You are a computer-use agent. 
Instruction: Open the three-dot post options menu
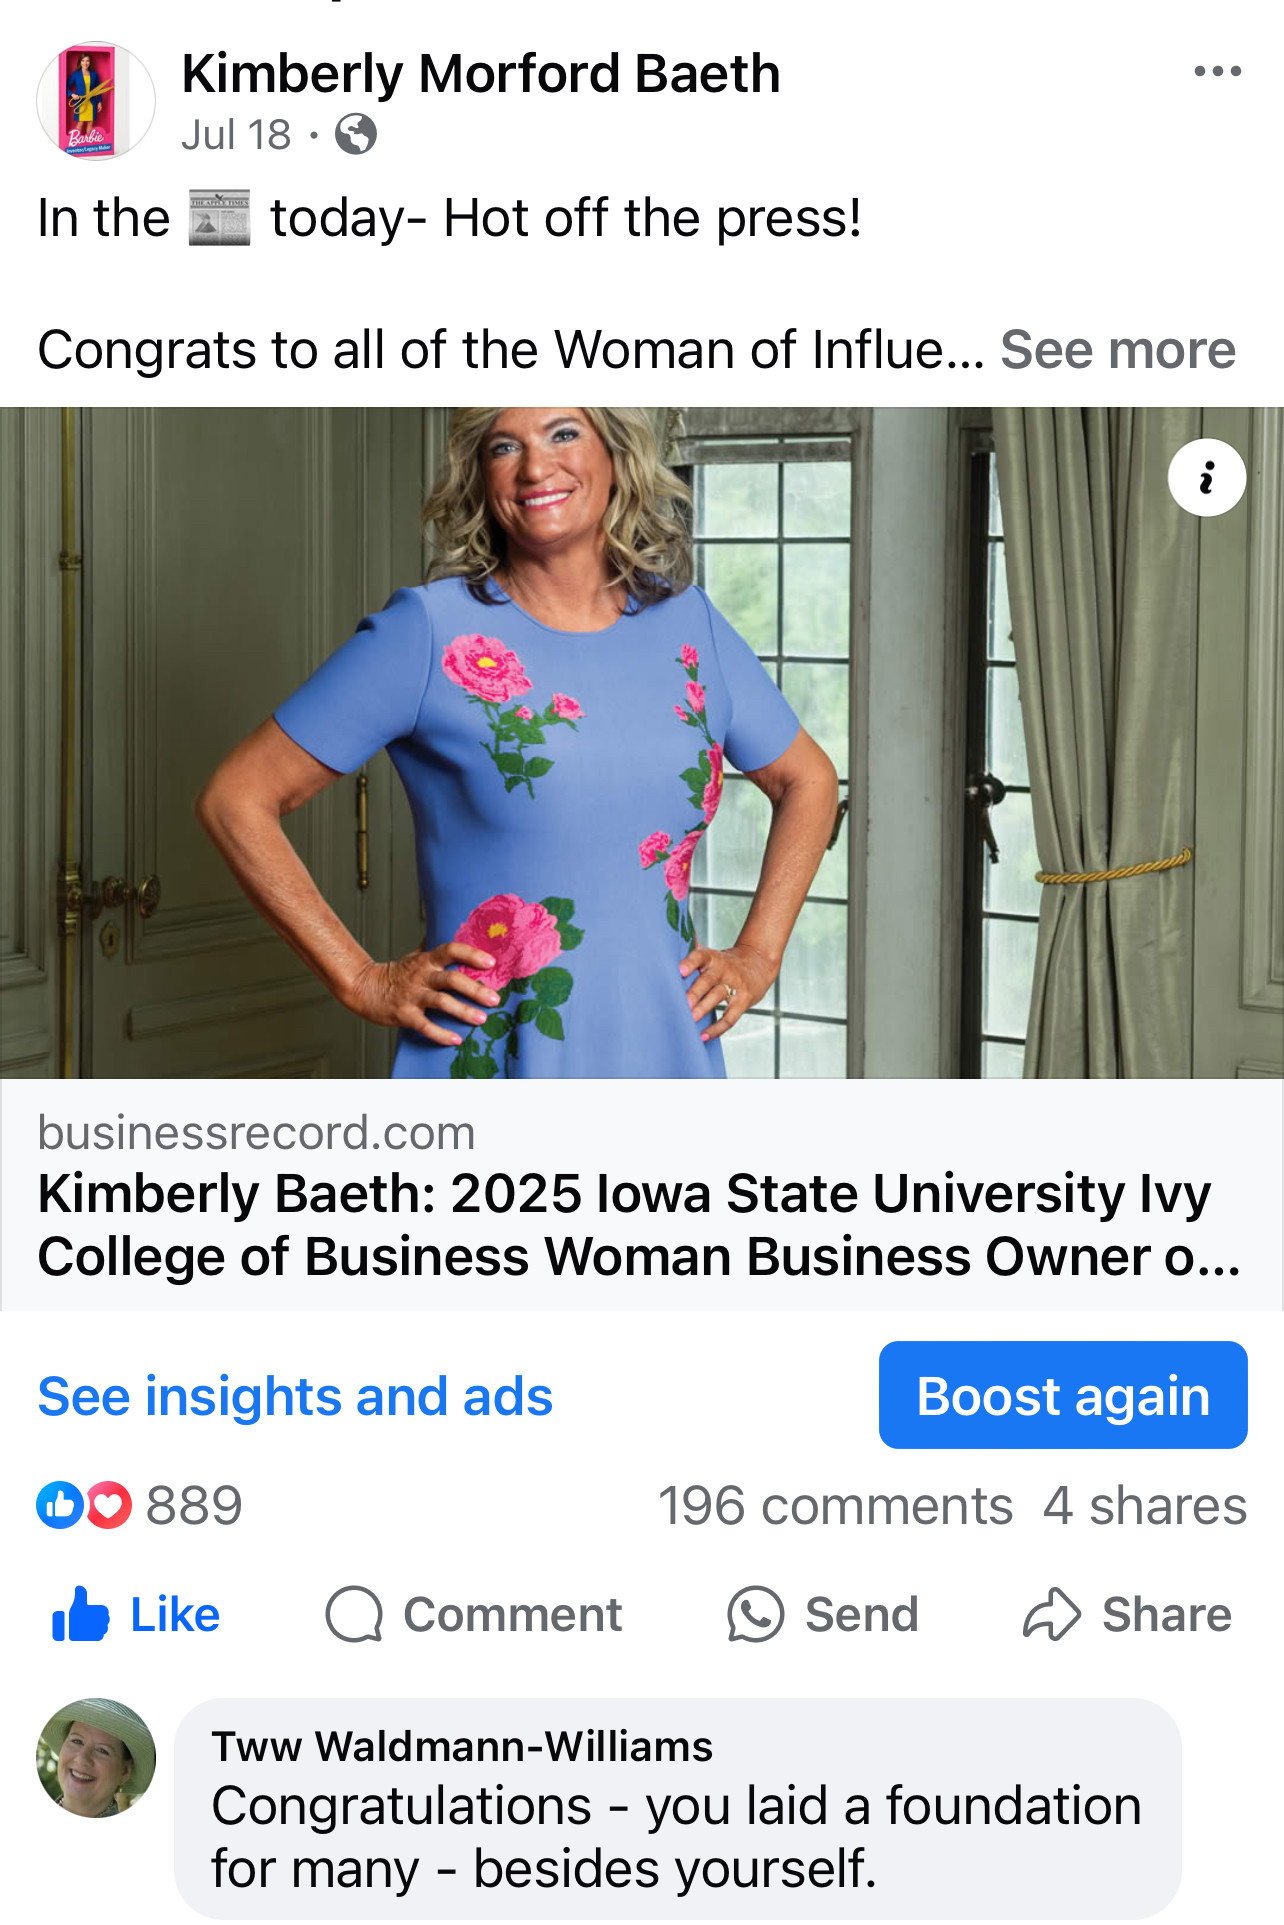pyautogui.click(x=1217, y=72)
